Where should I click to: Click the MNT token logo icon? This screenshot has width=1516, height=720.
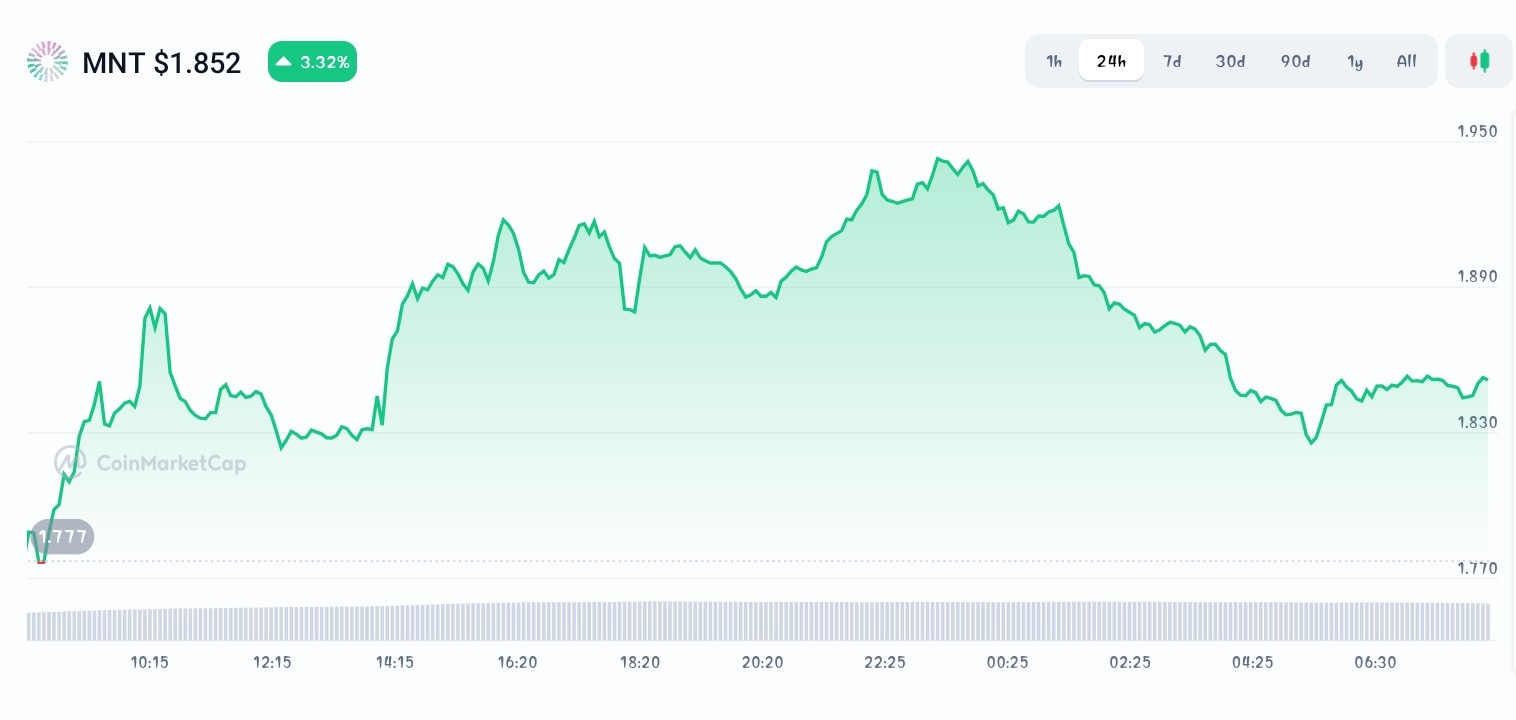[47, 62]
